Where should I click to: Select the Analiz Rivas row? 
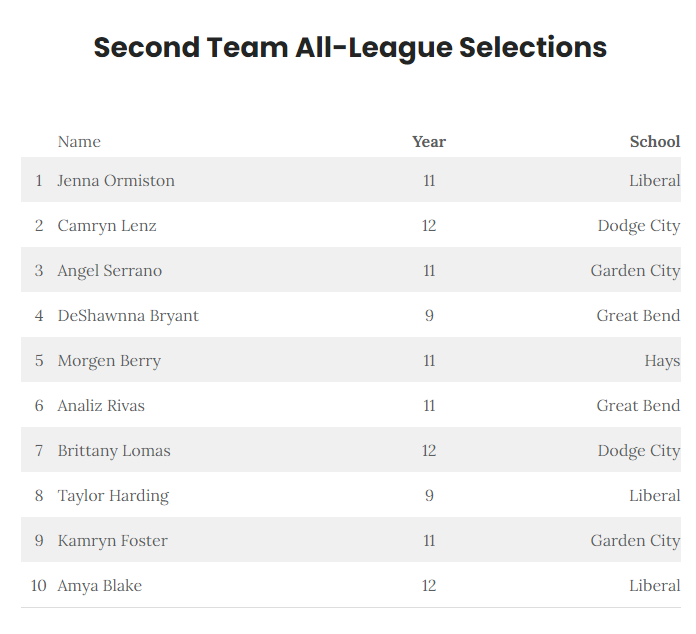point(351,405)
